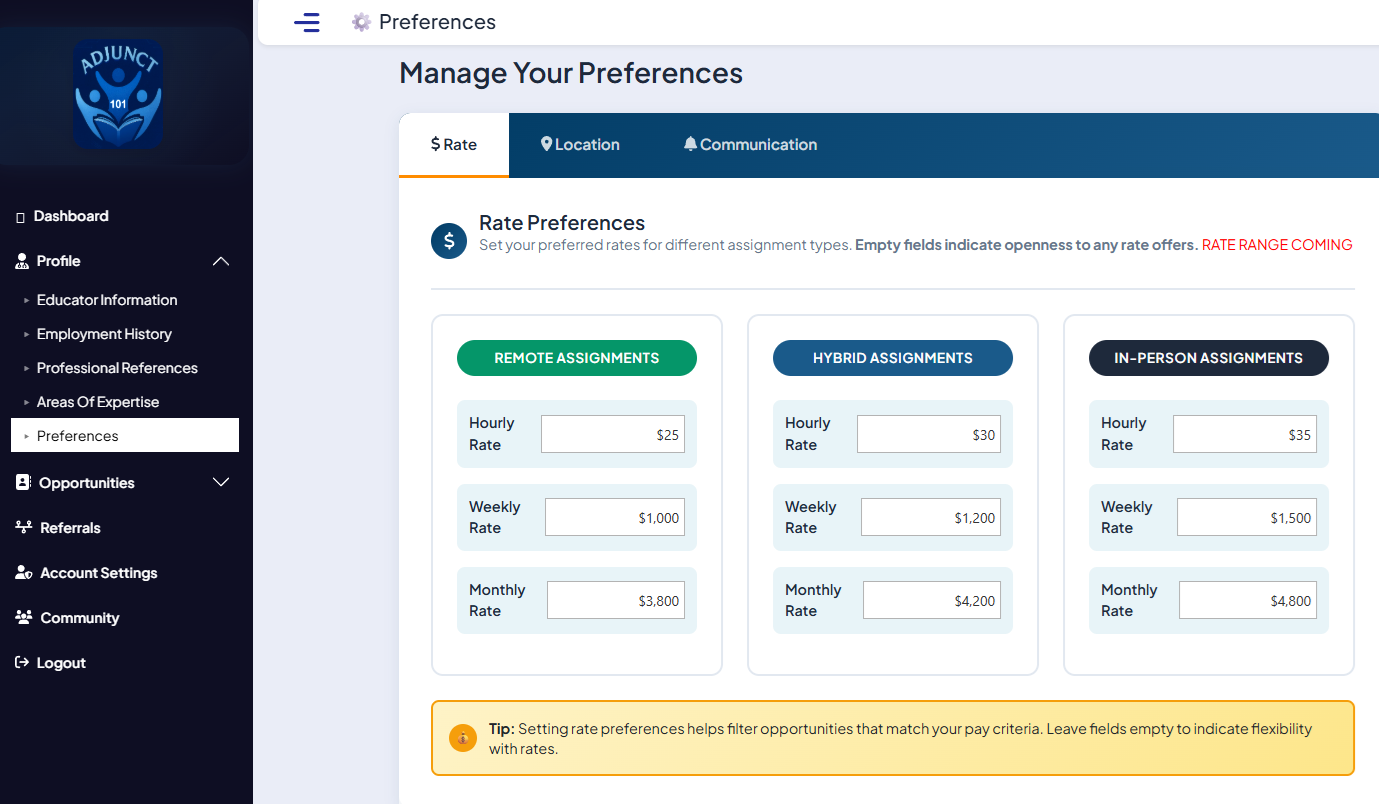Click the gear icon beside Preferences title
Image resolution: width=1379 pixels, height=804 pixels.
361,22
